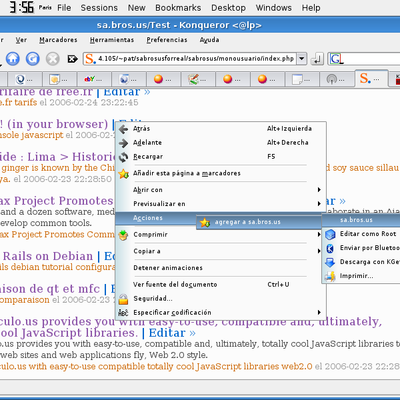This screenshot has width=400, height=400.
Task: Open the Herramientas menu
Action: click(x=112, y=40)
